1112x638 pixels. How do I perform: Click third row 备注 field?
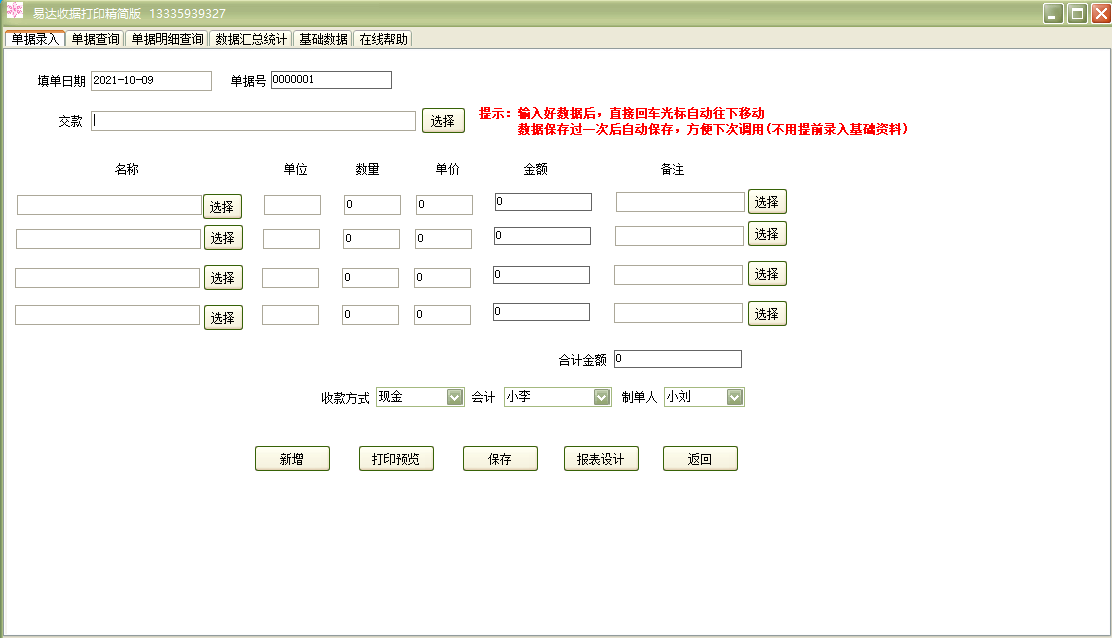679,275
